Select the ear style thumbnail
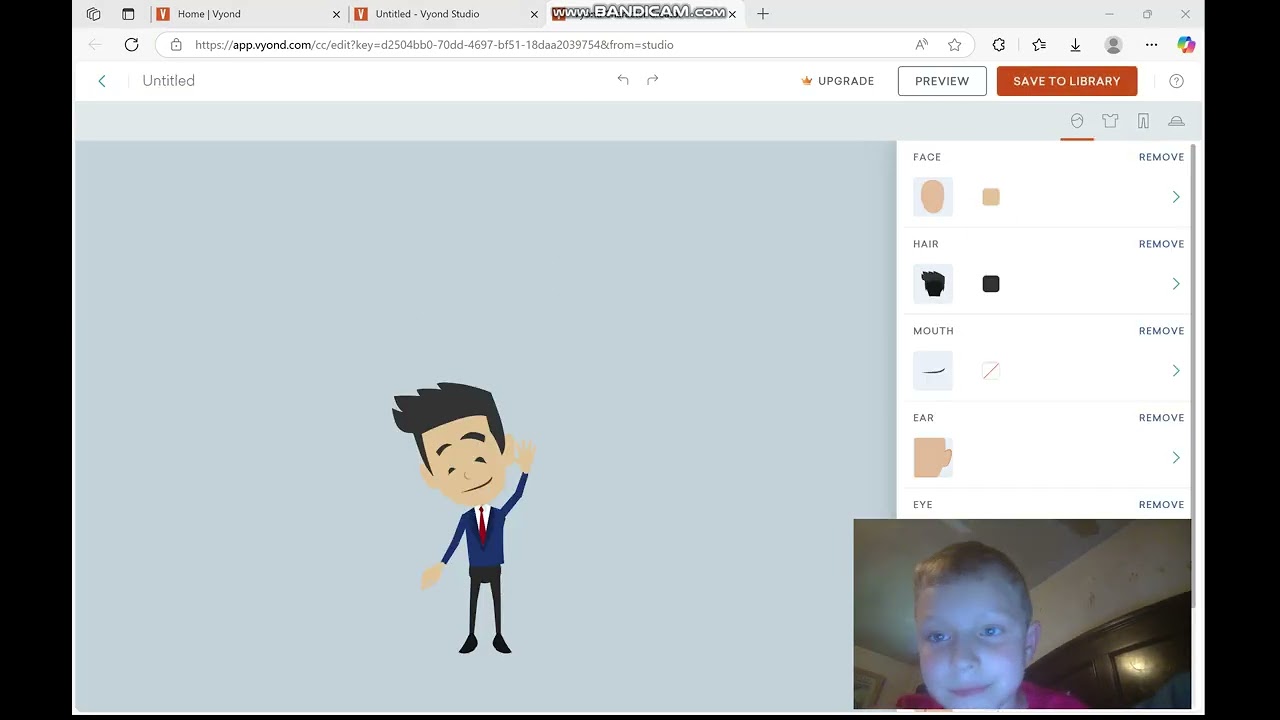Image resolution: width=1280 pixels, height=720 pixels. pyautogui.click(x=933, y=458)
